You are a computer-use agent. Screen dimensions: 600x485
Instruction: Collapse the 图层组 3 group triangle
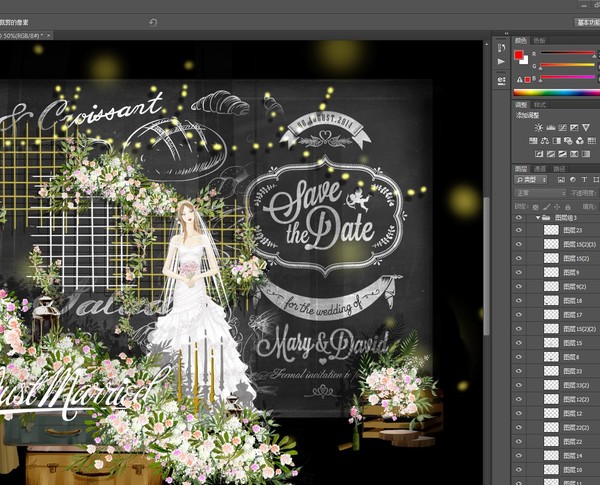(538, 218)
